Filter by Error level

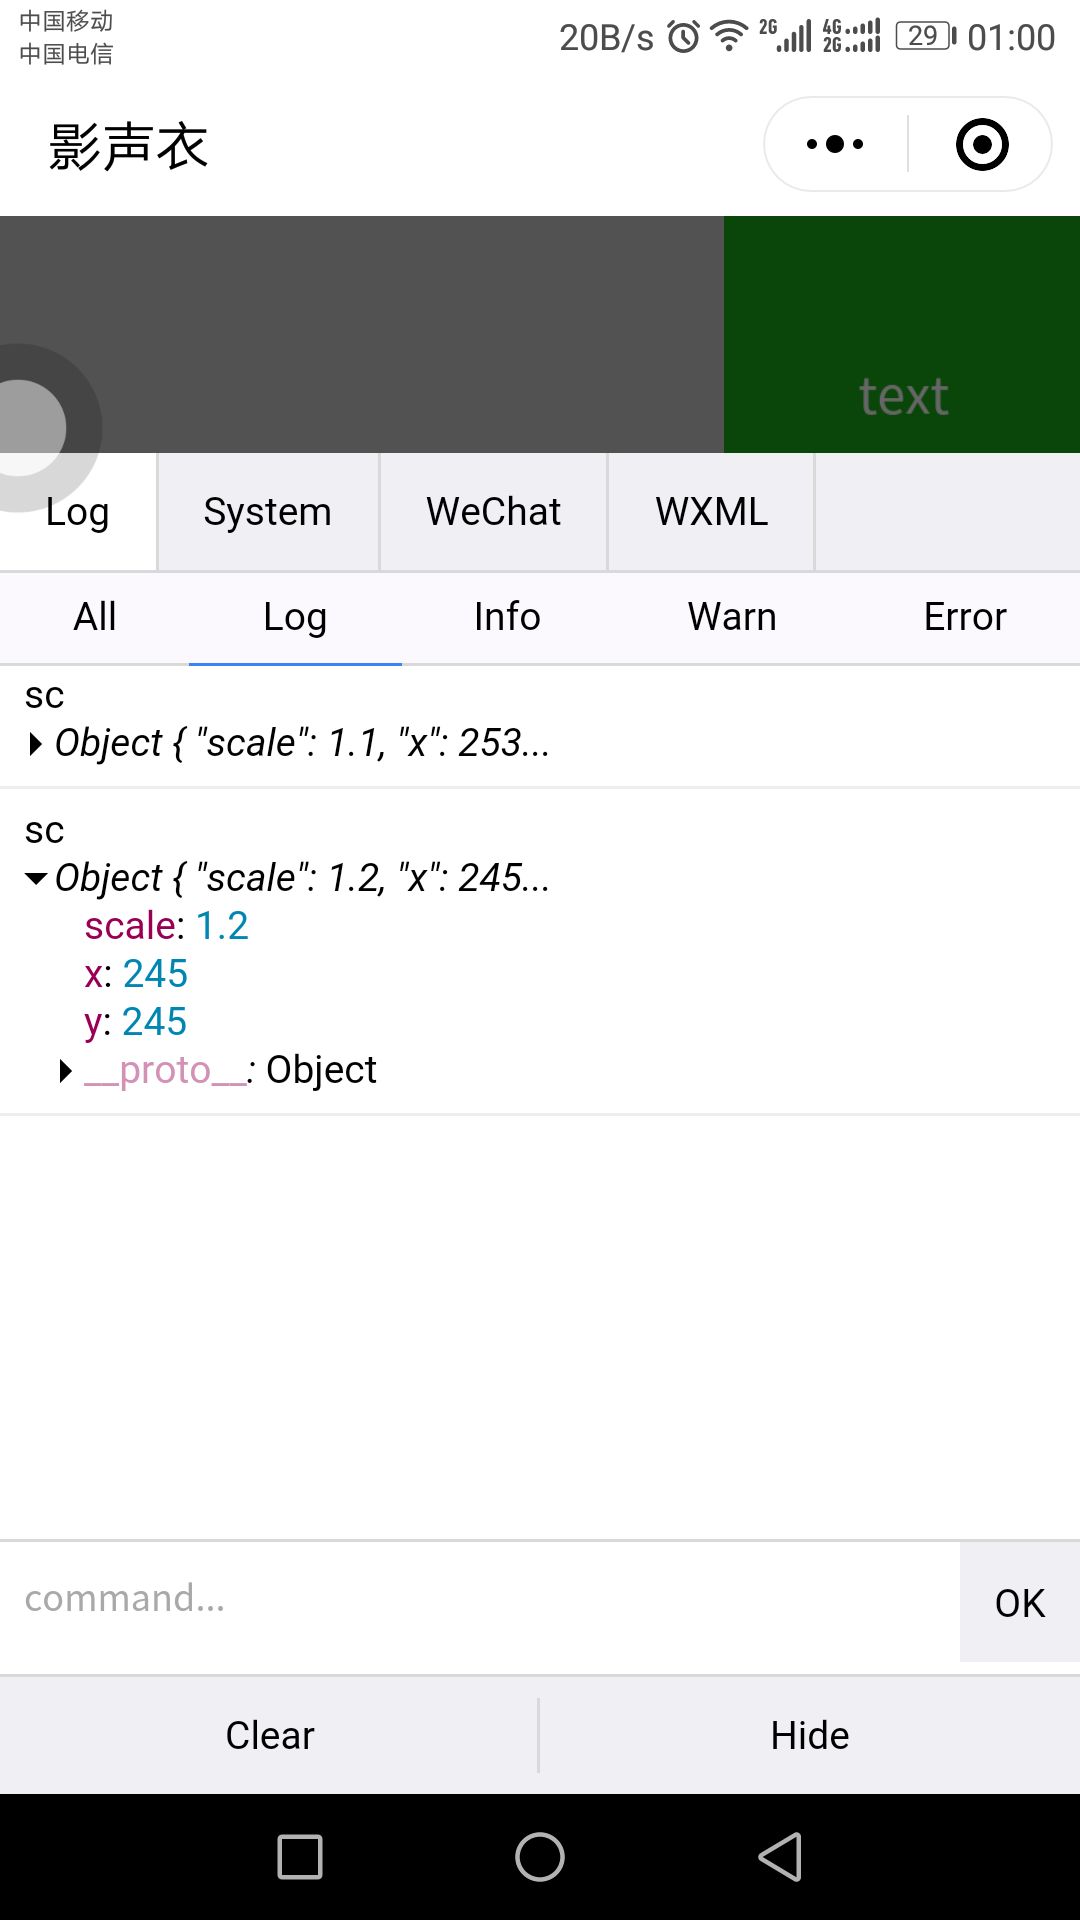965,617
